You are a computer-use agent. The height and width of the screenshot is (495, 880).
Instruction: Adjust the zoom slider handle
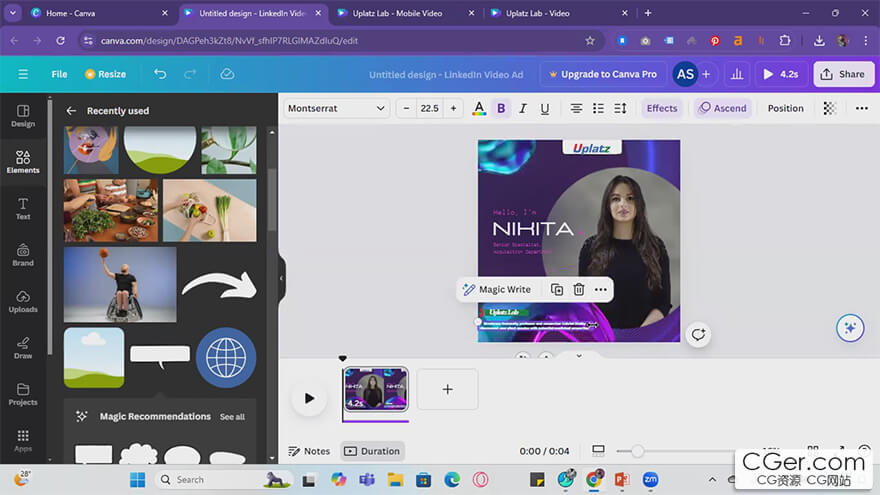[637, 451]
